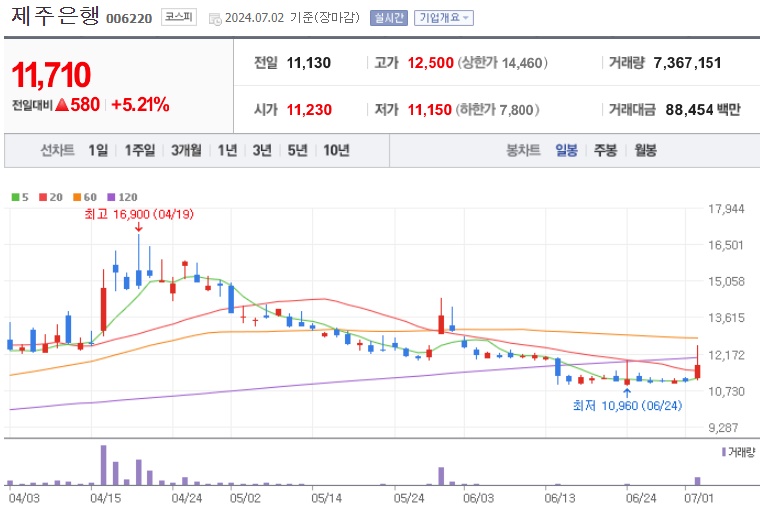The width and height of the screenshot is (760, 510).
Task: Click the 거래량 value 7,367,151
Action: [687, 63]
